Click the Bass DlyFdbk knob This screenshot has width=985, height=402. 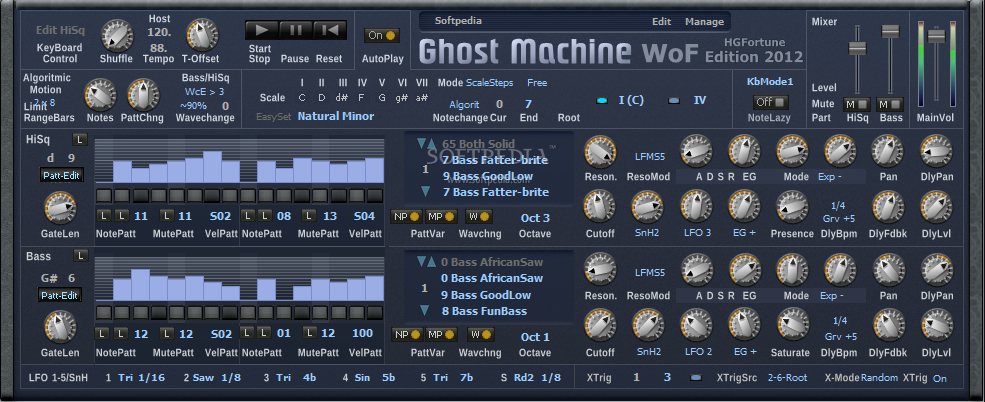click(x=888, y=325)
